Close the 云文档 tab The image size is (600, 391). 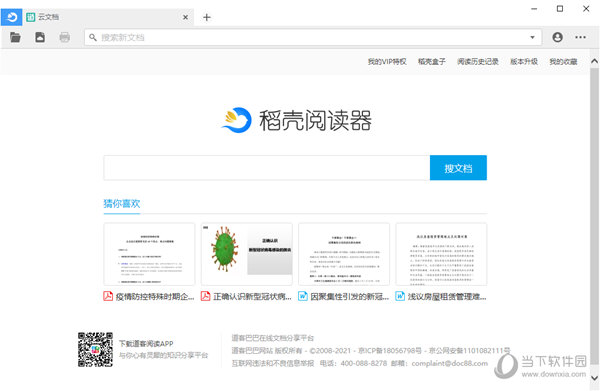[185, 17]
